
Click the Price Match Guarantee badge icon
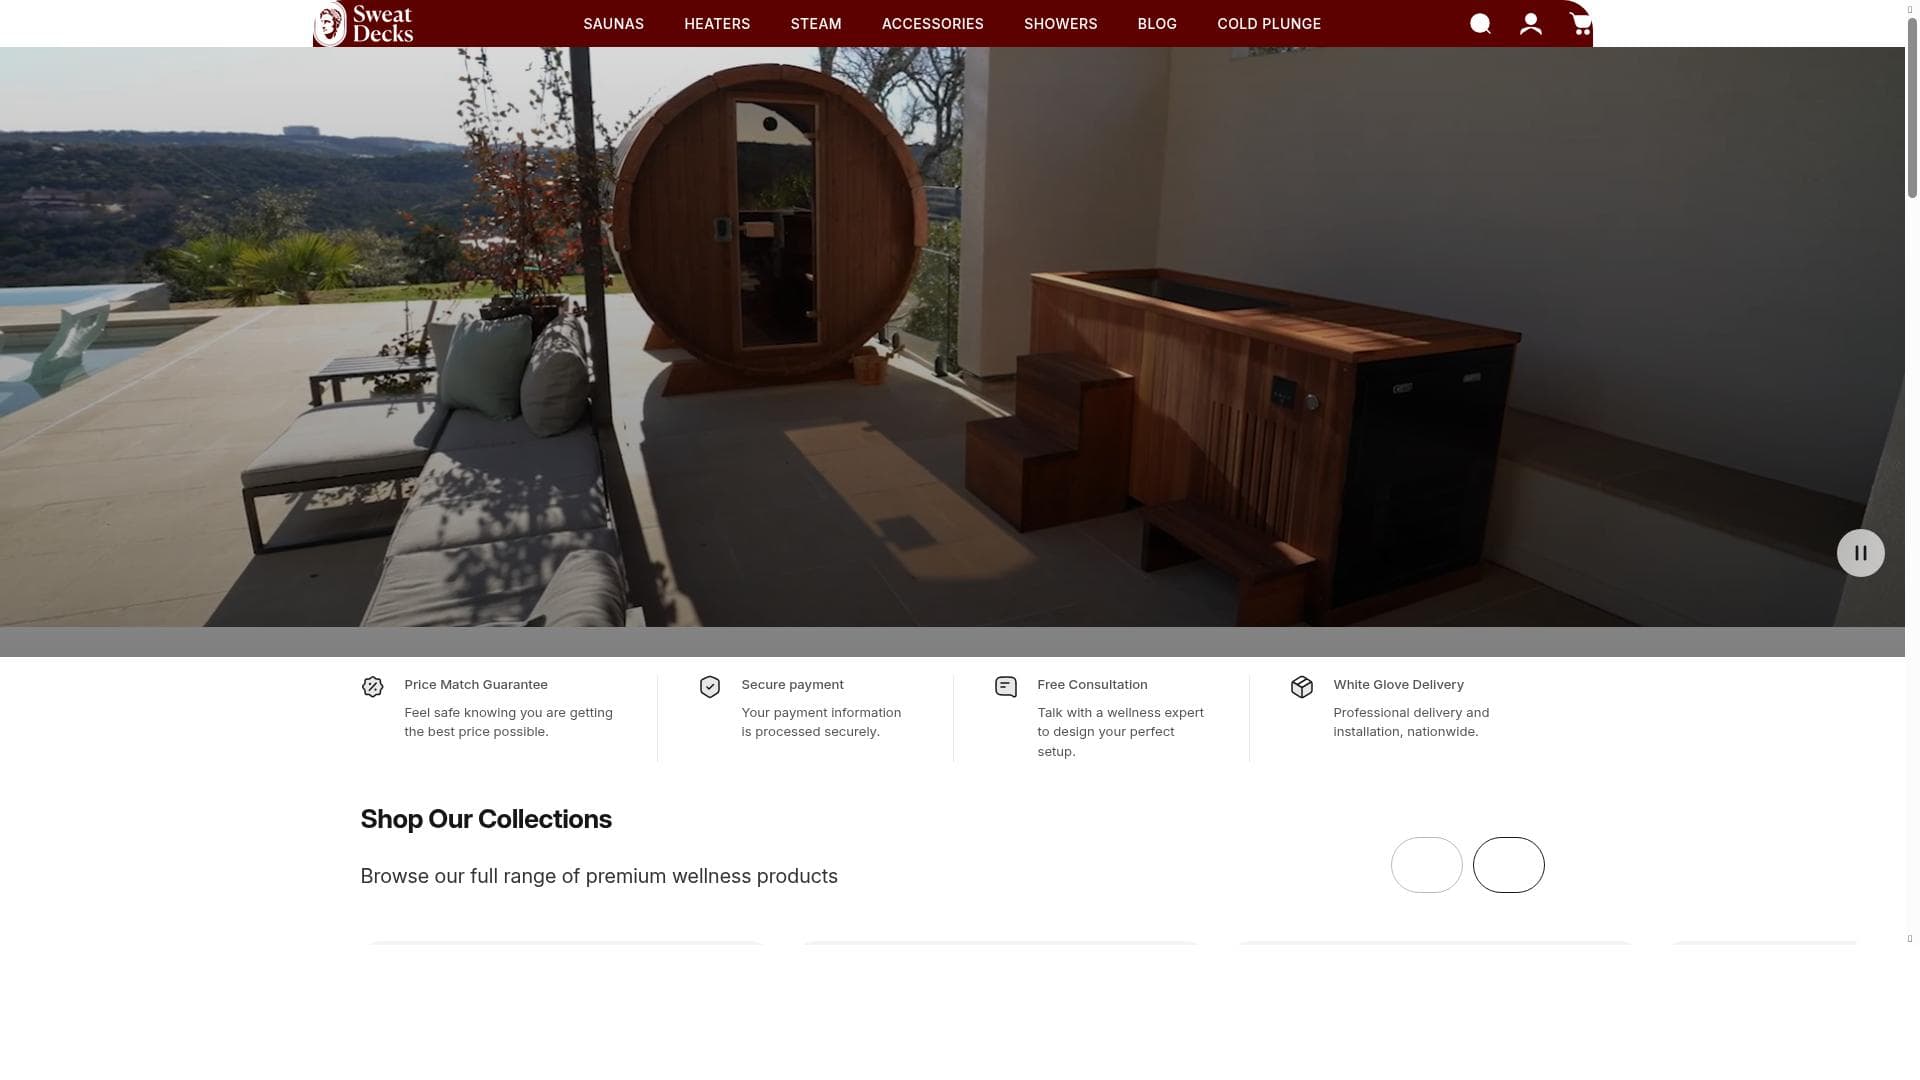[x=372, y=687]
